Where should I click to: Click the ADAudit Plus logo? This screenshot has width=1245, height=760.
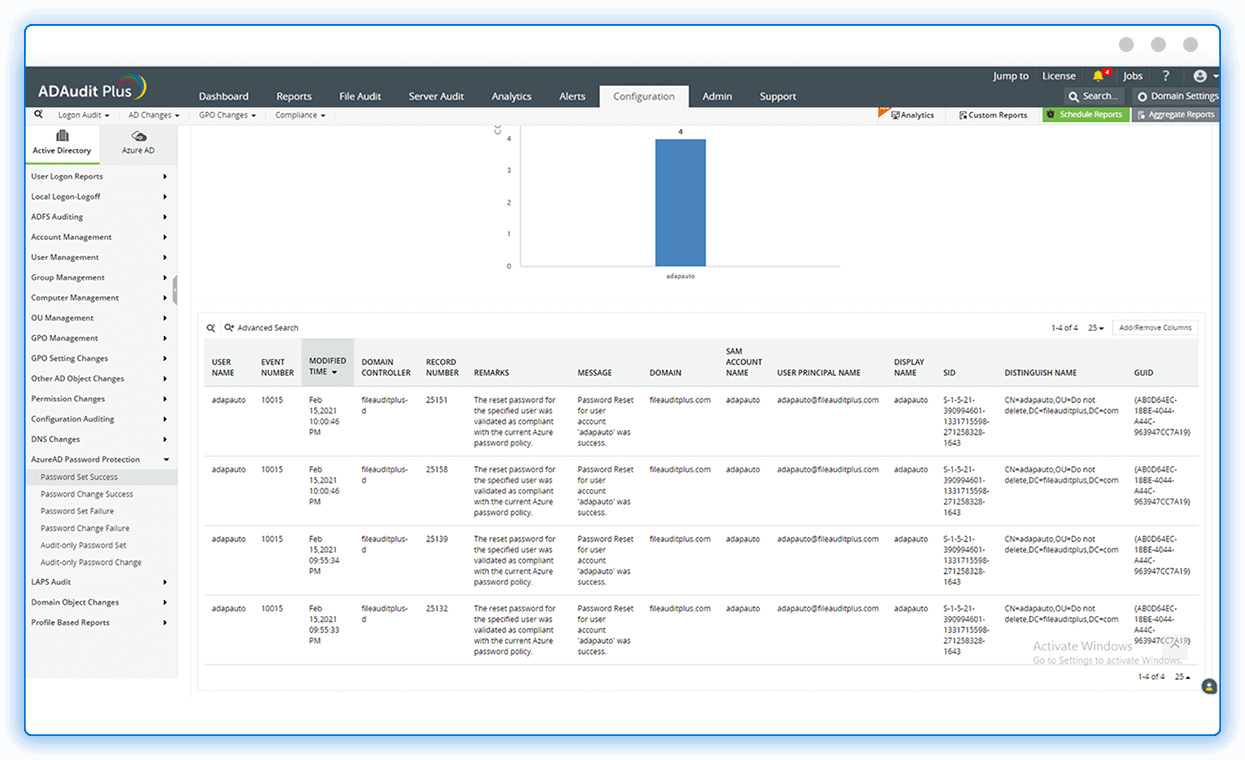coord(92,87)
